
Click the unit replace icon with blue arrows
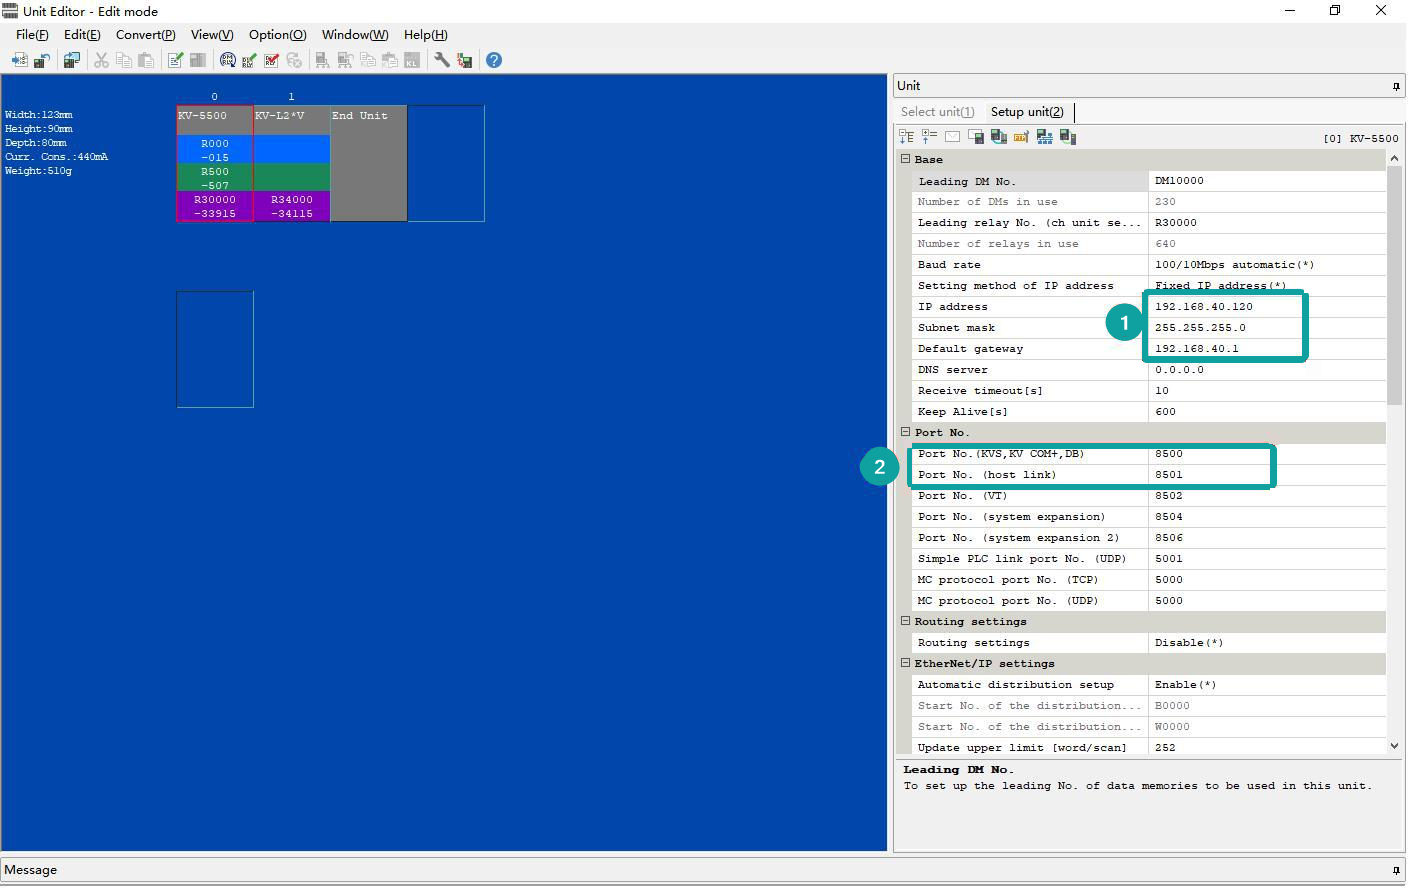coord(72,60)
